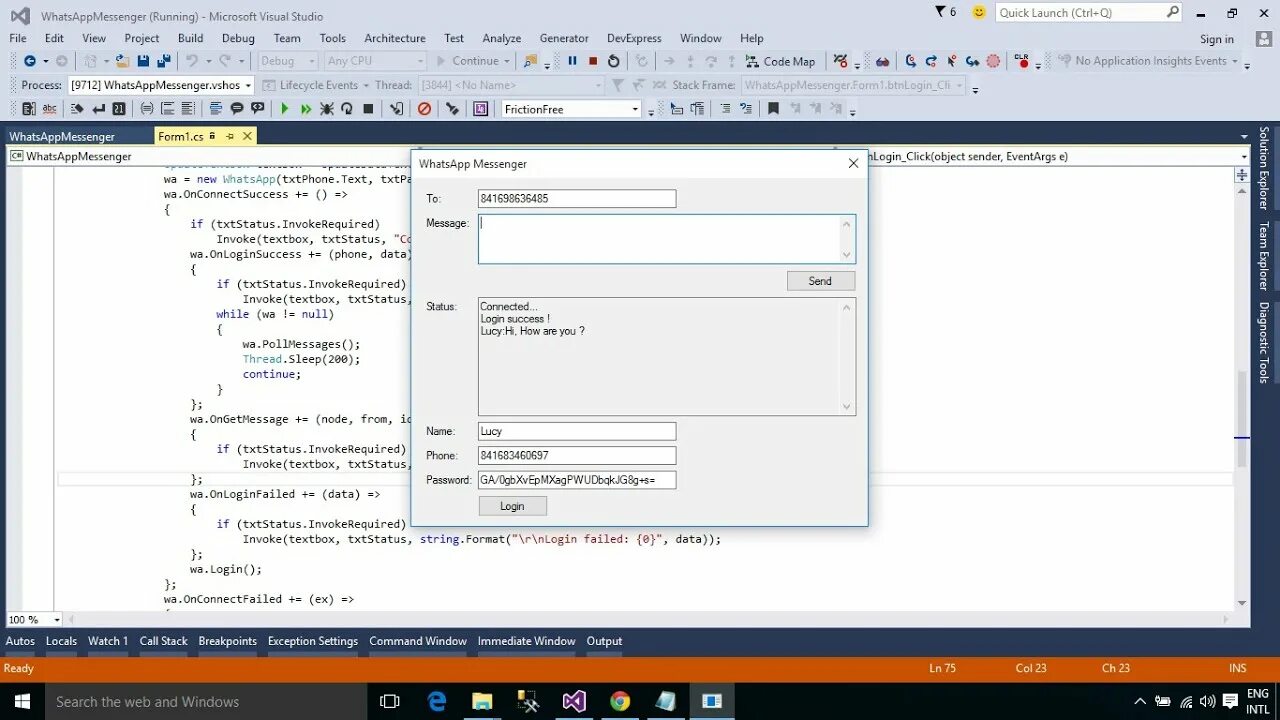Screen dimensions: 1280x720
Task: Open the Analyze menu
Action: (x=501, y=38)
